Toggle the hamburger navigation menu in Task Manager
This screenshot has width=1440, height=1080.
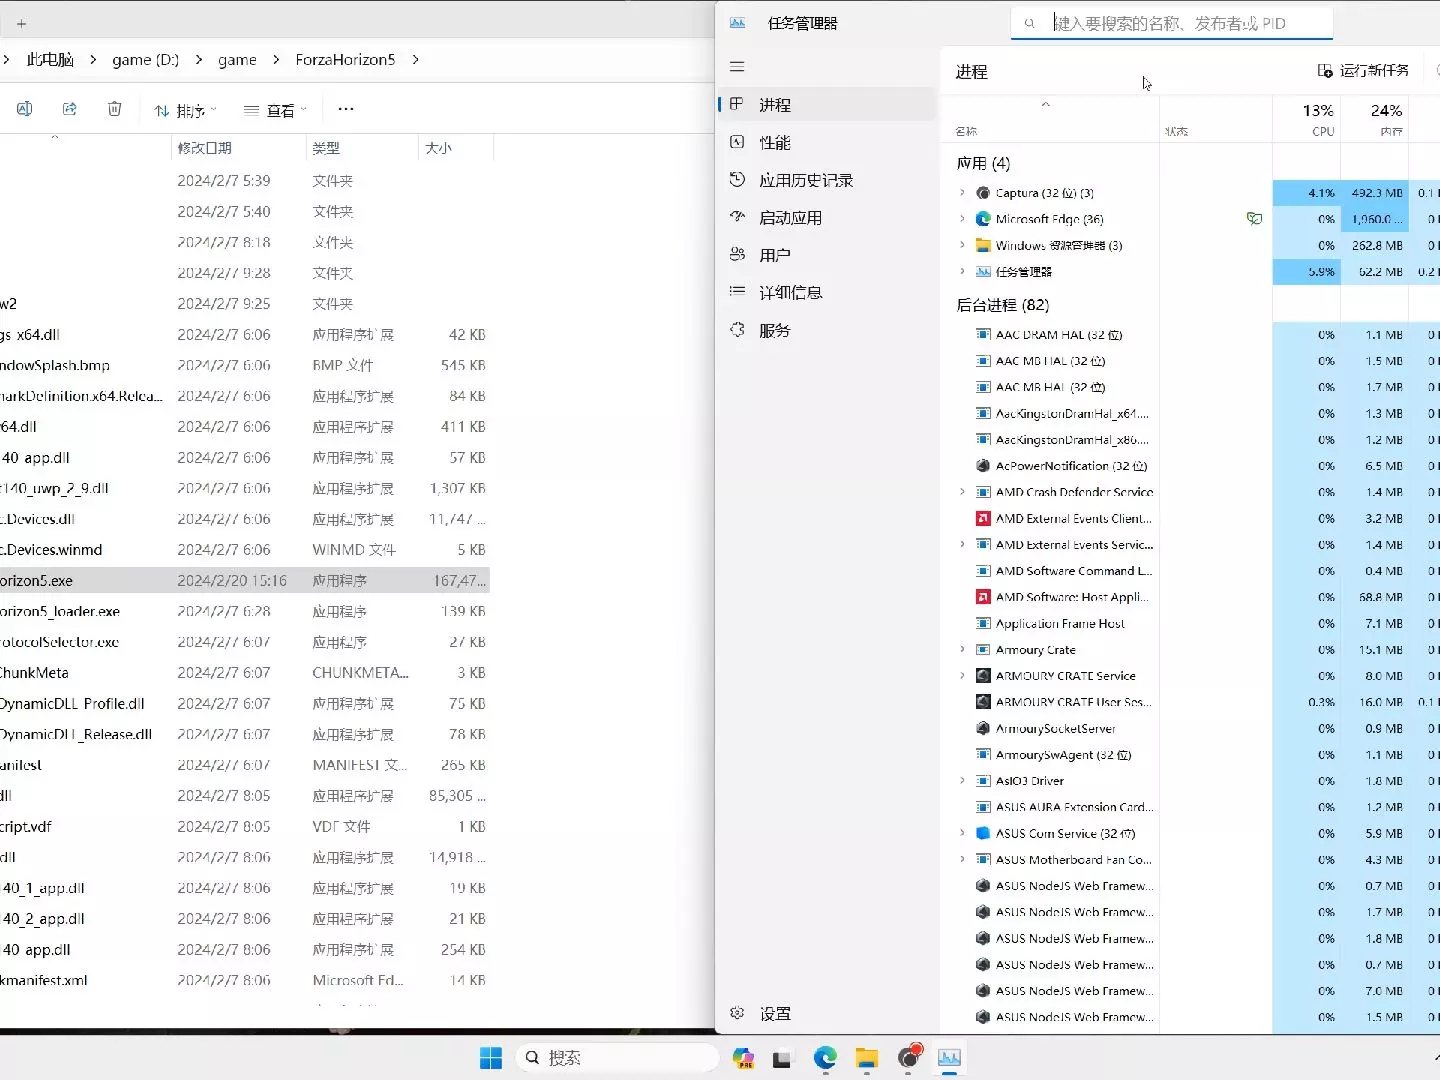pyautogui.click(x=737, y=67)
